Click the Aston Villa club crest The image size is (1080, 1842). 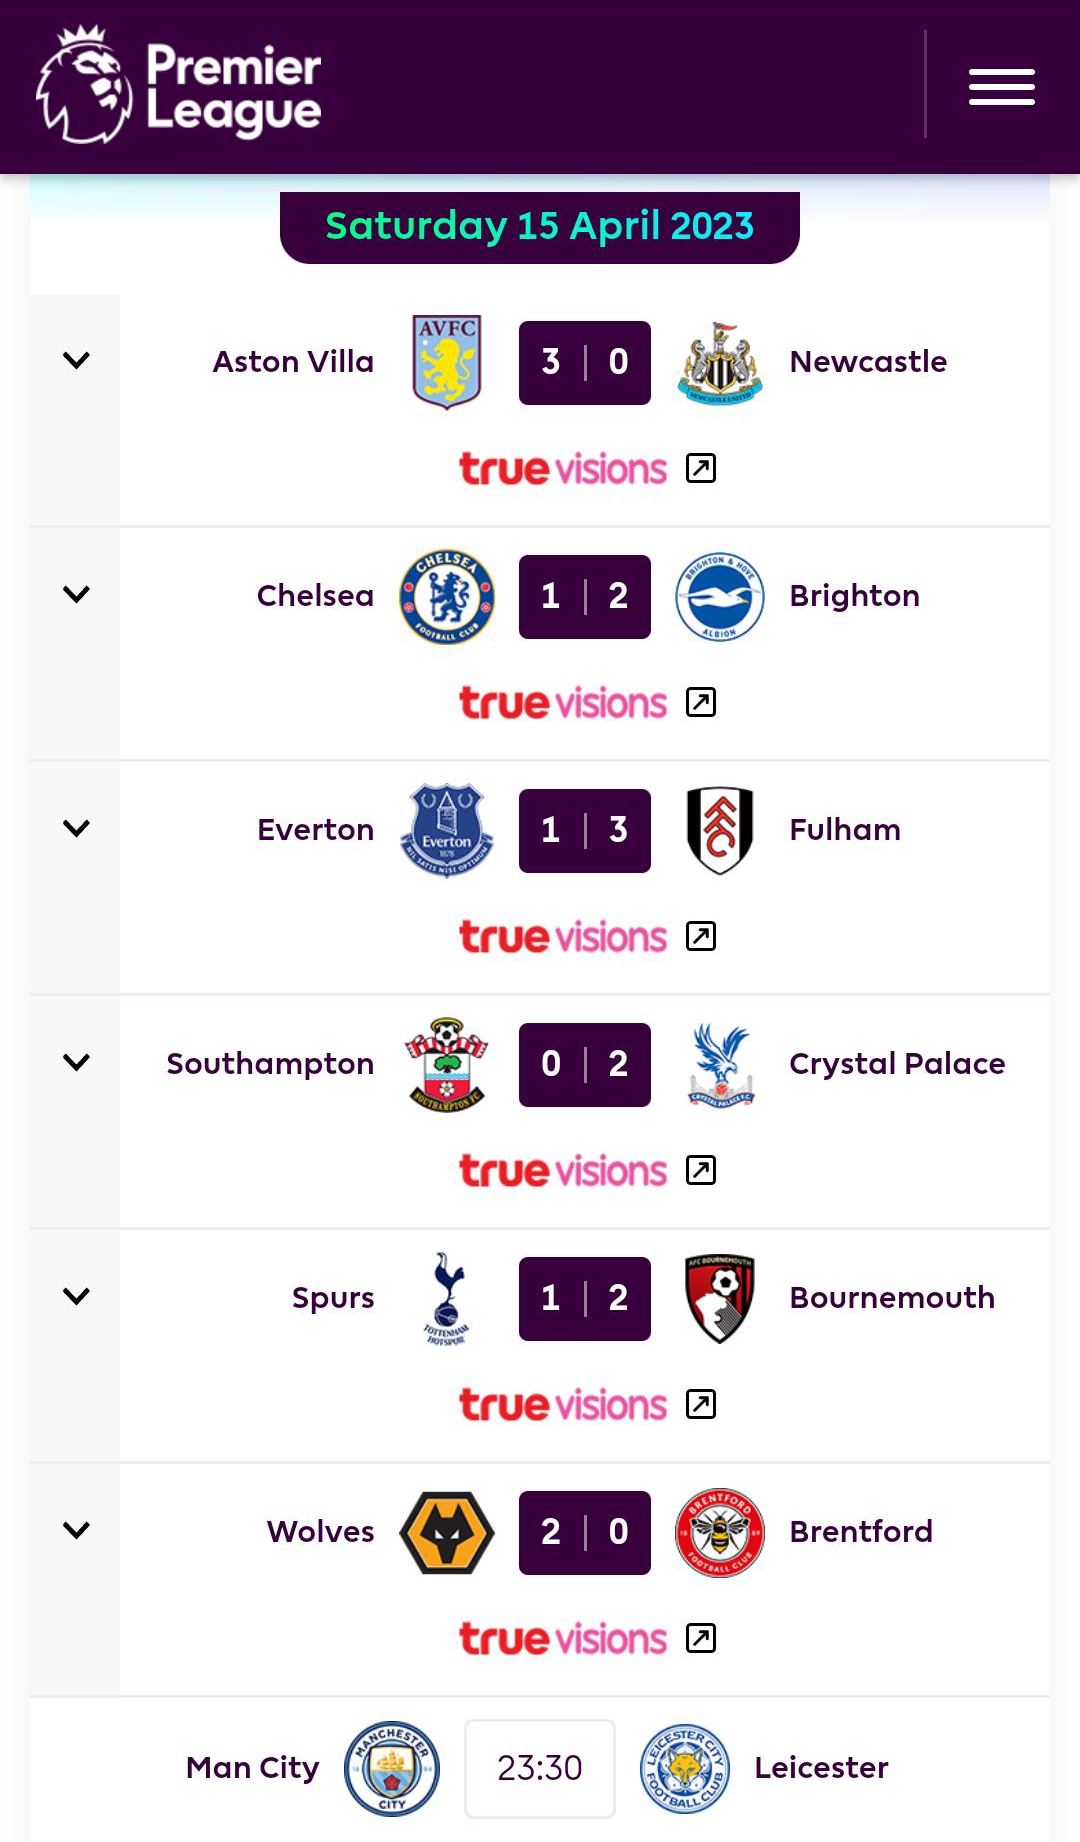447,362
